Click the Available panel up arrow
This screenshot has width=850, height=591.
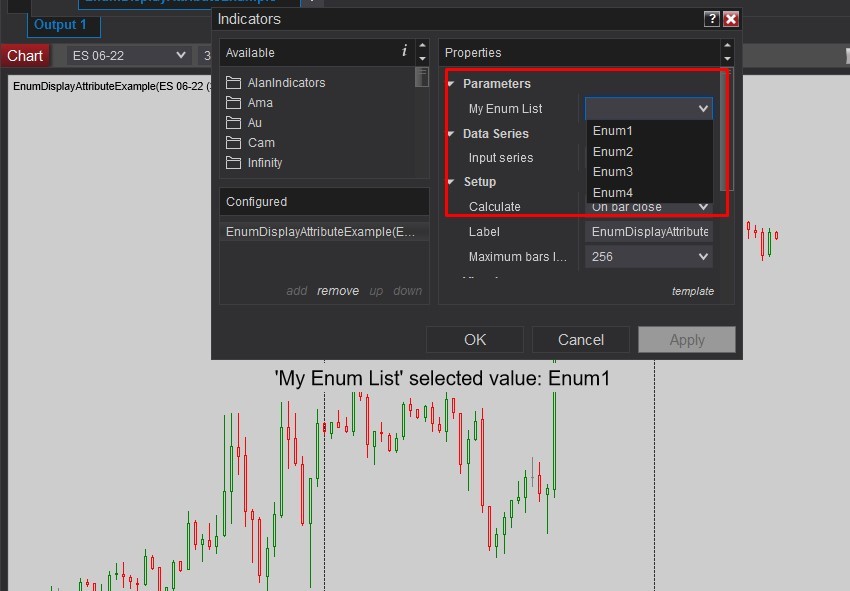coord(422,46)
